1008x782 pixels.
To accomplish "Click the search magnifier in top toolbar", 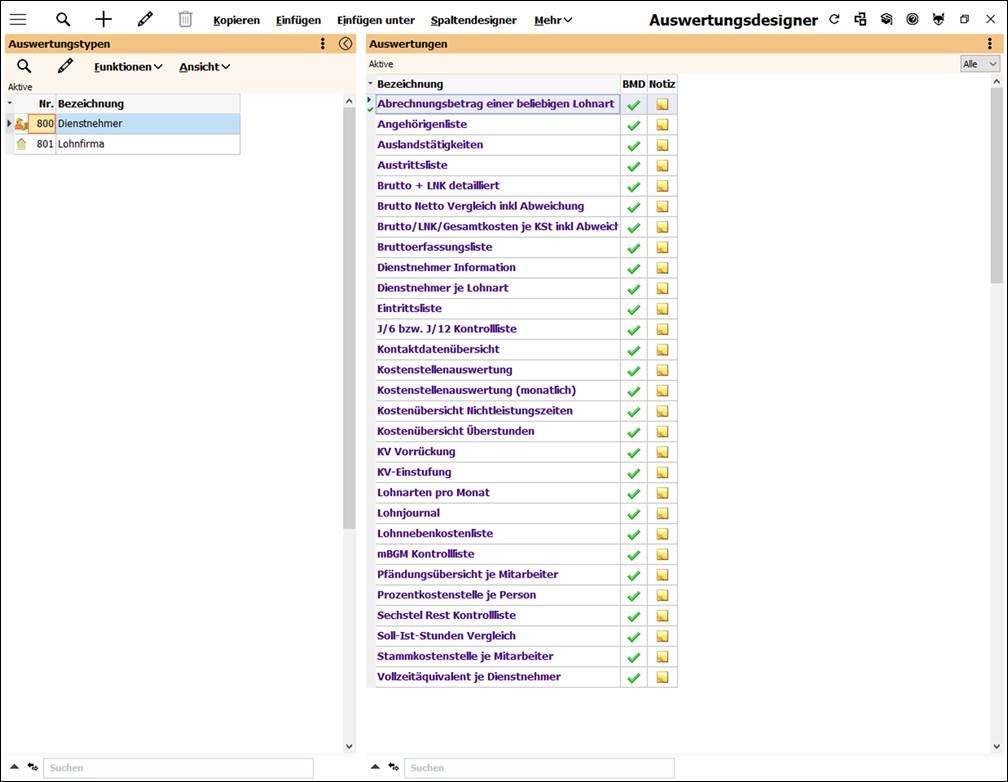I will 63,19.
